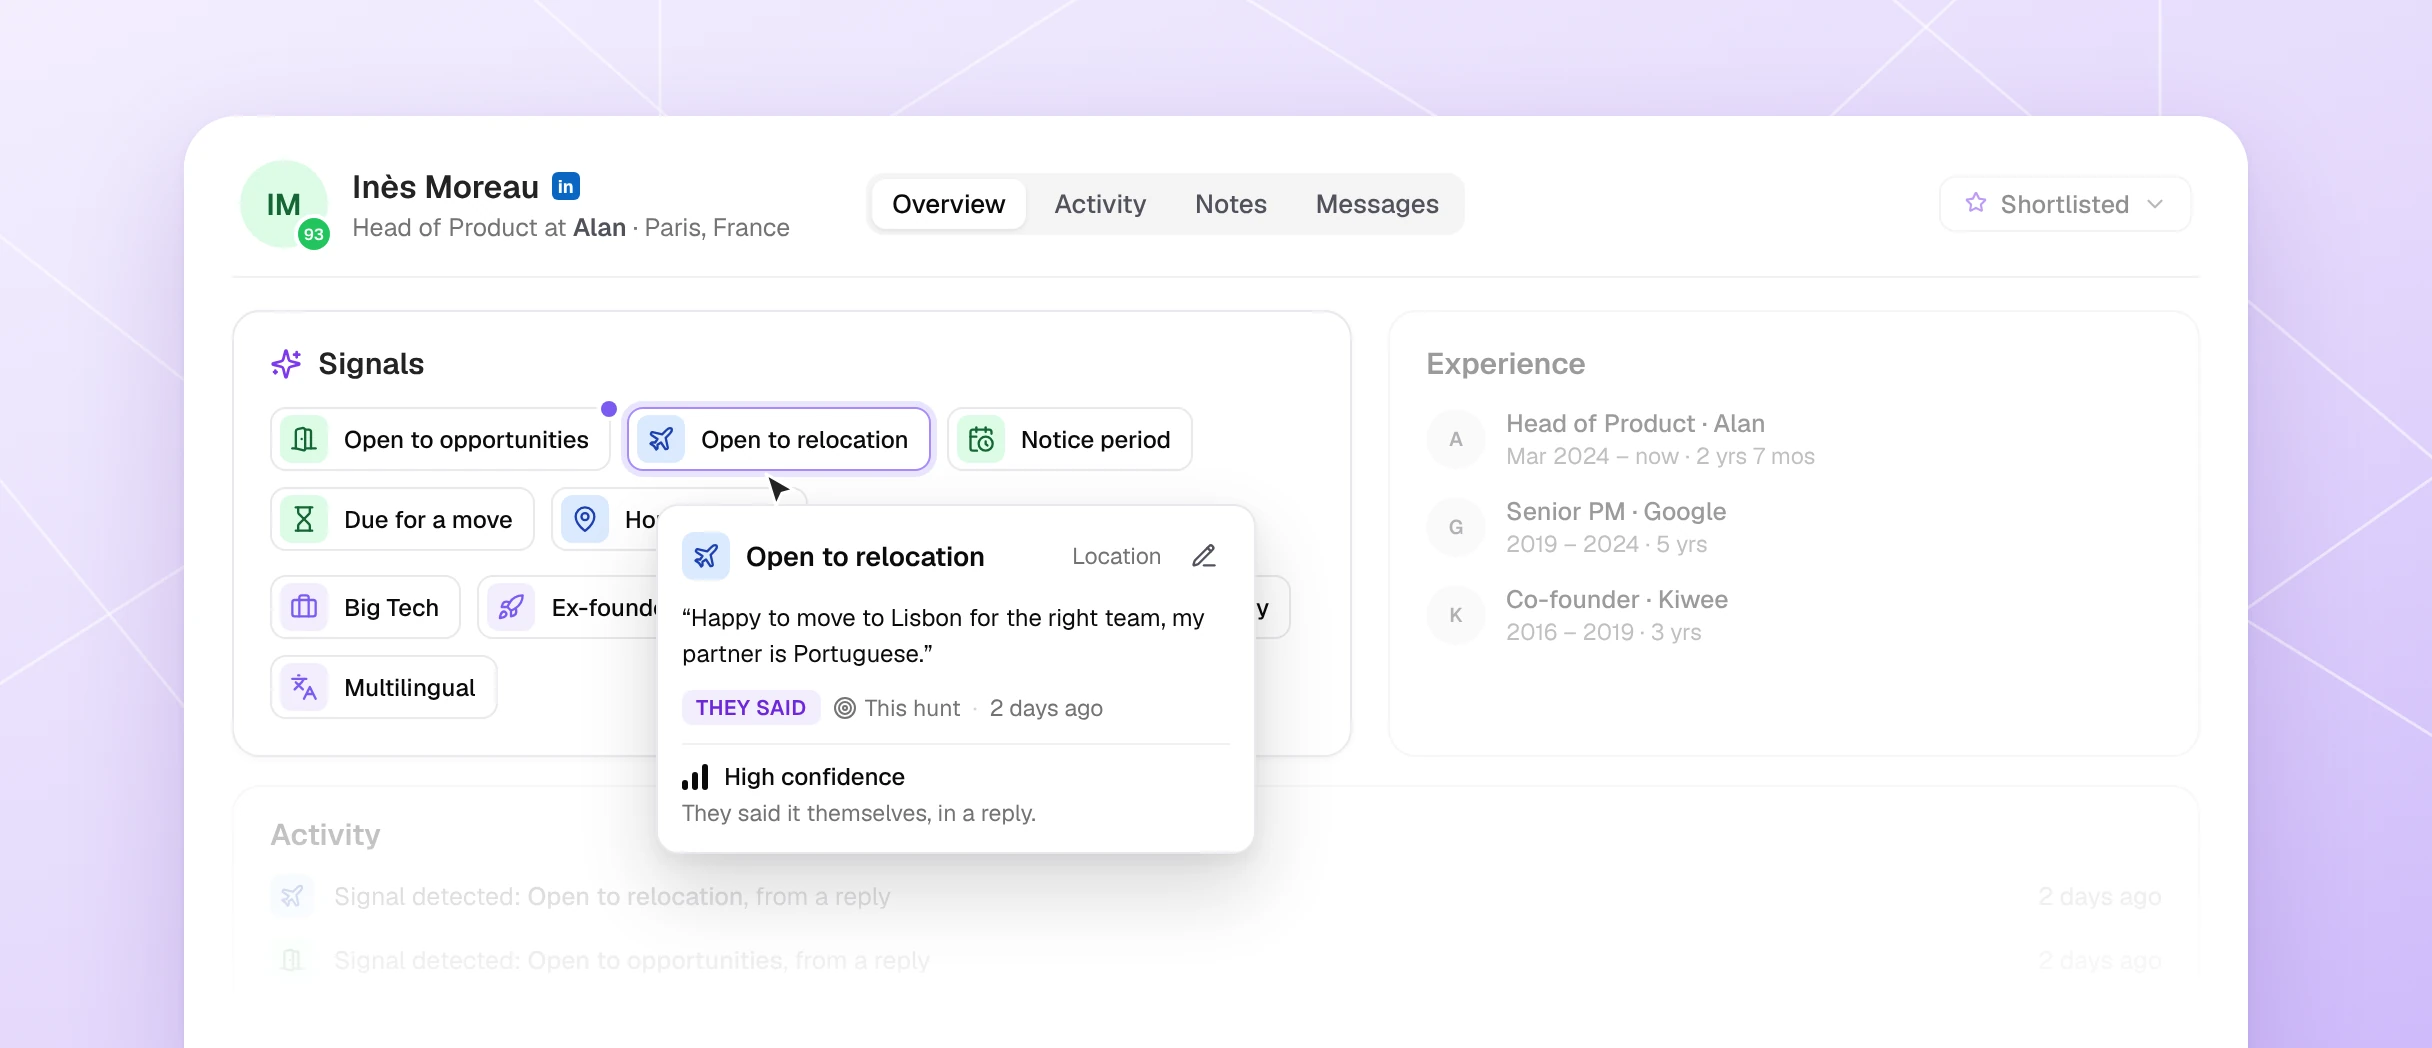Click the "This hunt" source label

(912, 708)
